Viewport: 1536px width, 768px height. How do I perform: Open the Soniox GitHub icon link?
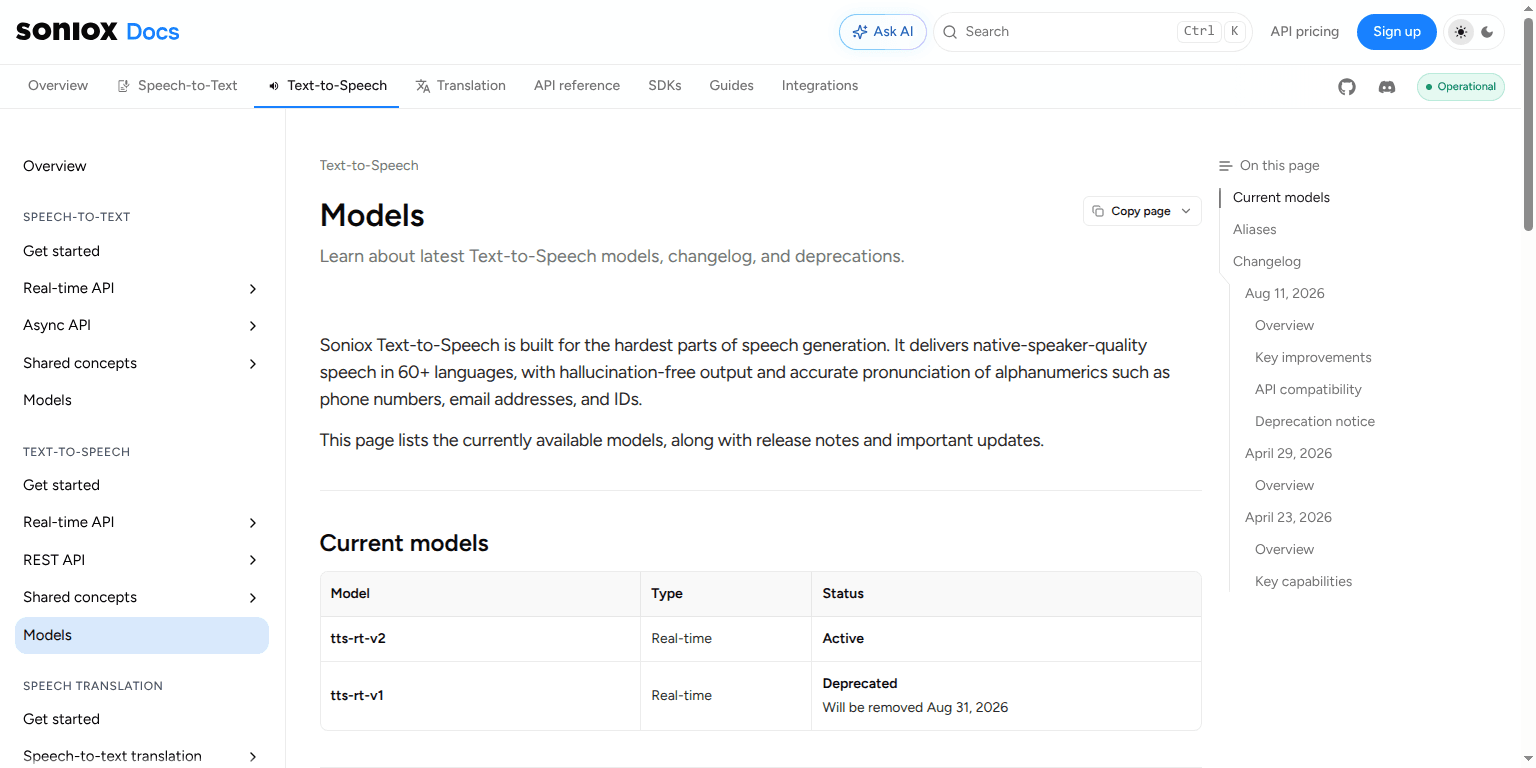coord(1347,87)
